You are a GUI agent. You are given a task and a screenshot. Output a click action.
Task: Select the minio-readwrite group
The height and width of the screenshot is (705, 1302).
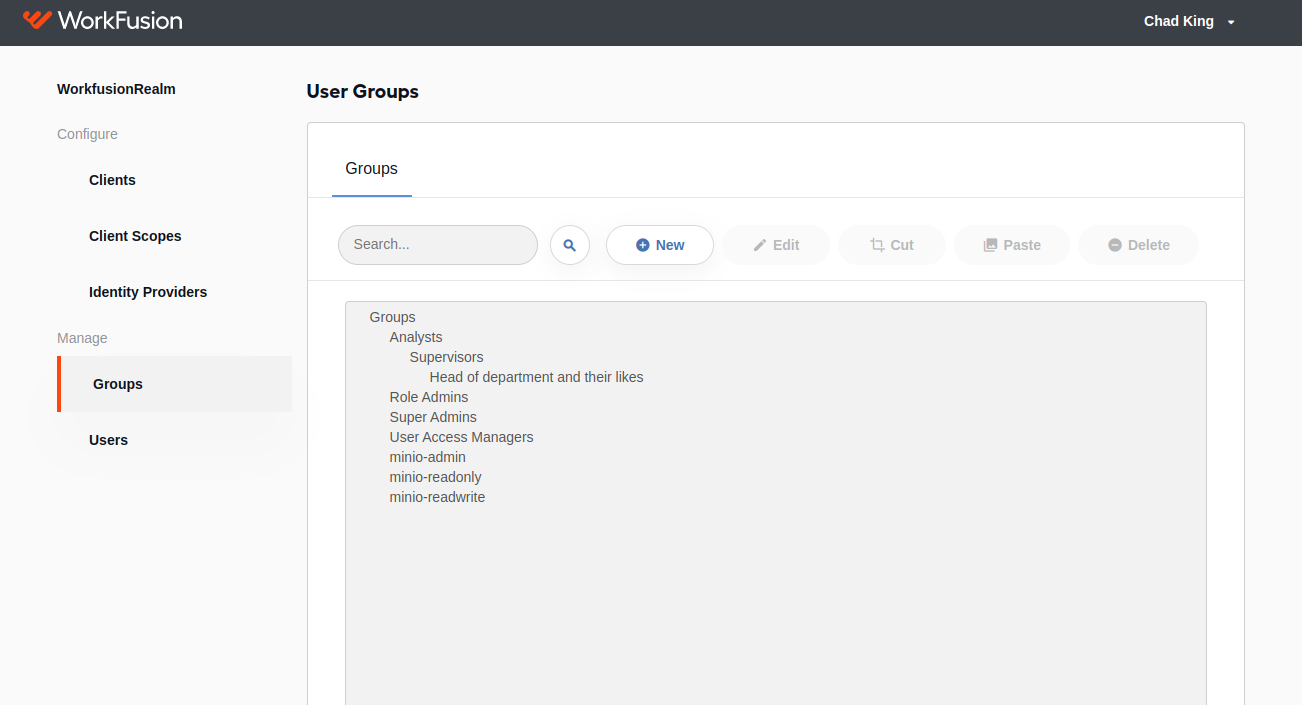(437, 497)
